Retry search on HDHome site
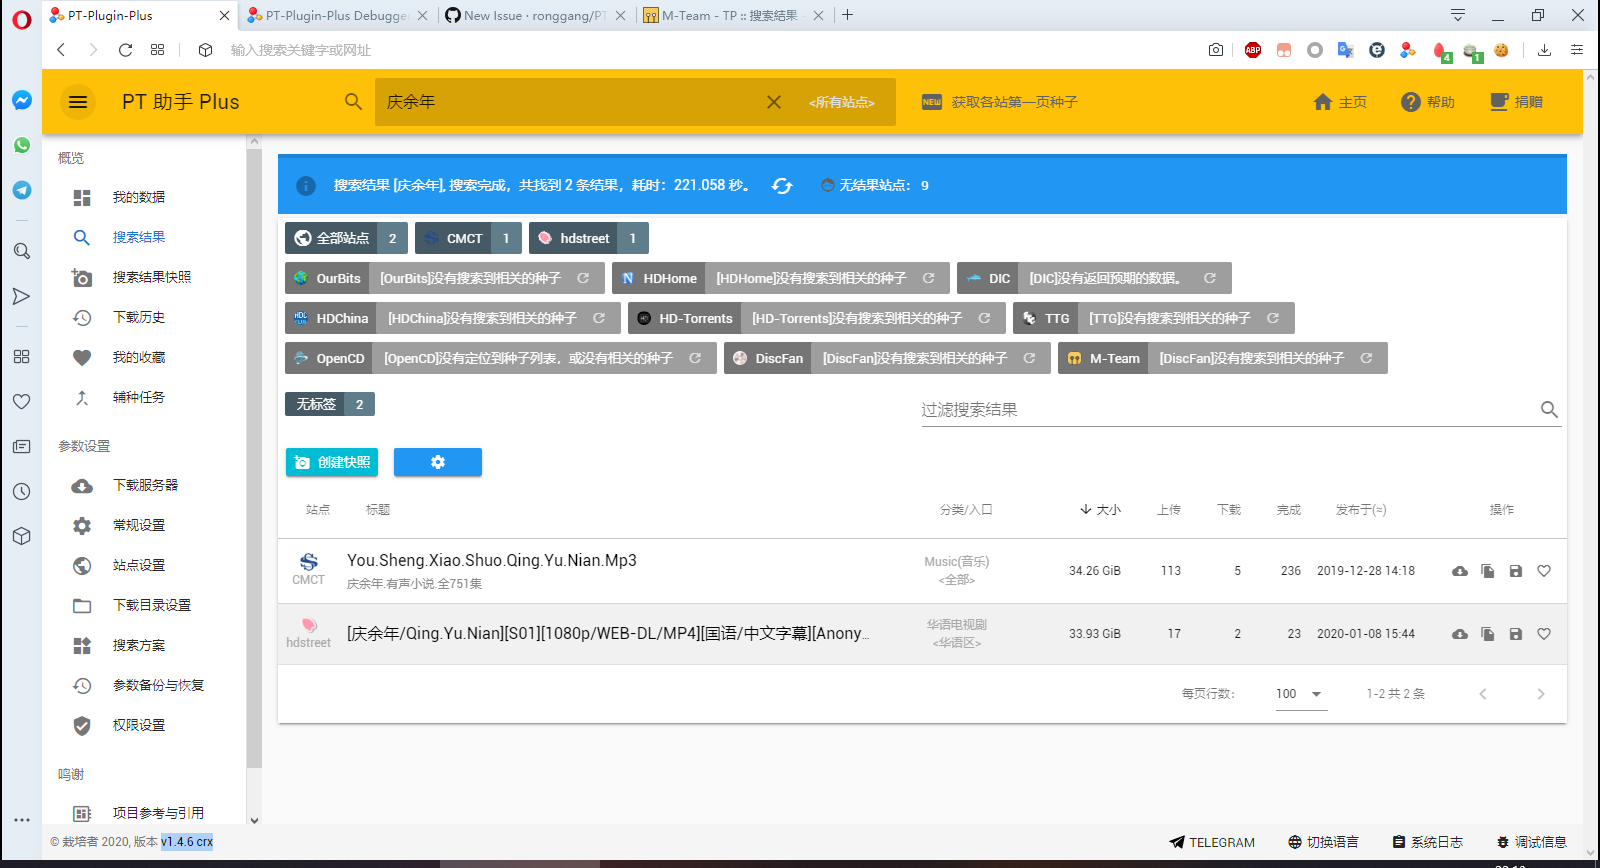The height and width of the screenshot is (868, 1600). pyautogui.click(x=929, y=278)
